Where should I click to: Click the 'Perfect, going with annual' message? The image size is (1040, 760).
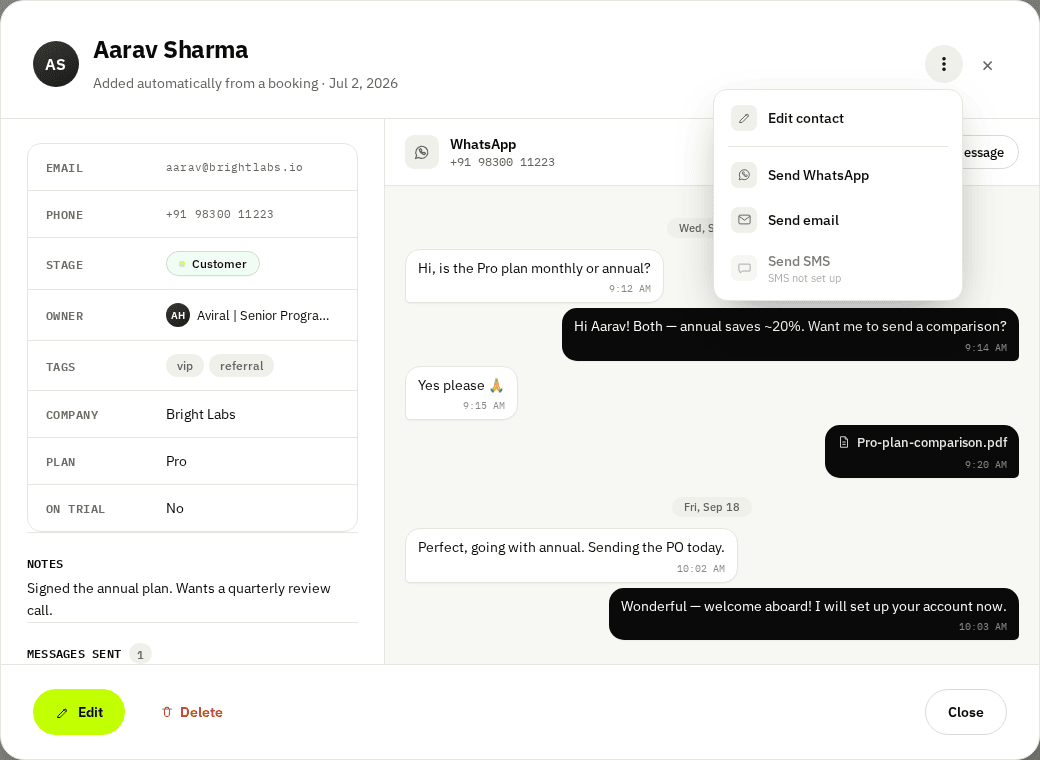click(571, 556)
